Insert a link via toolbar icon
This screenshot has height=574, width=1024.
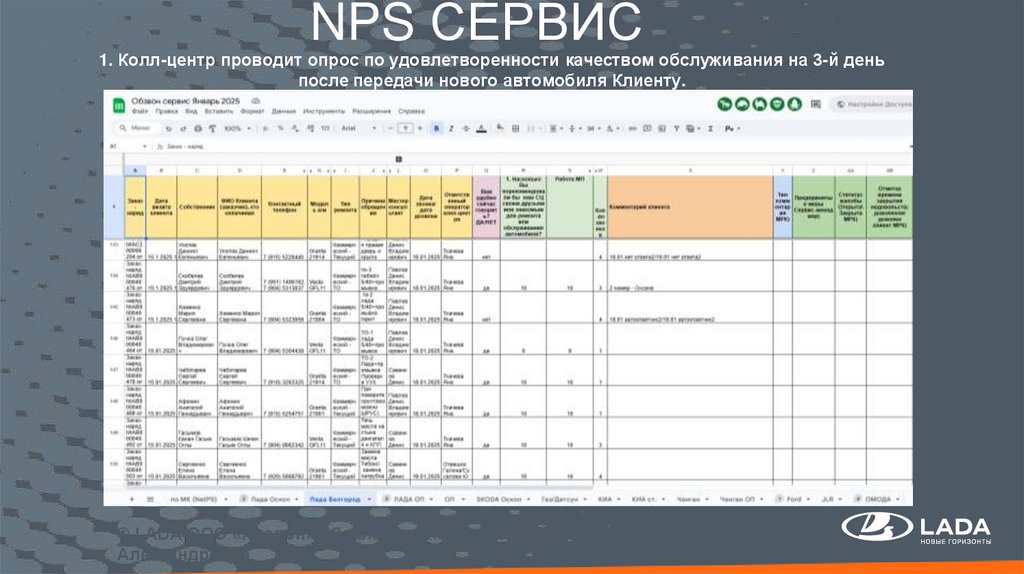coord(633,129)
